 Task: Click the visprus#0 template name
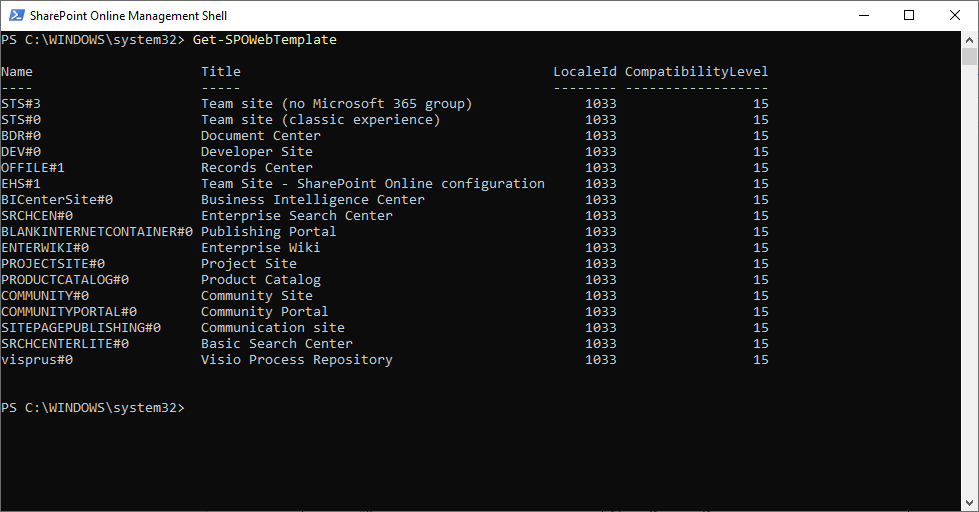click(x=37, y=360)
